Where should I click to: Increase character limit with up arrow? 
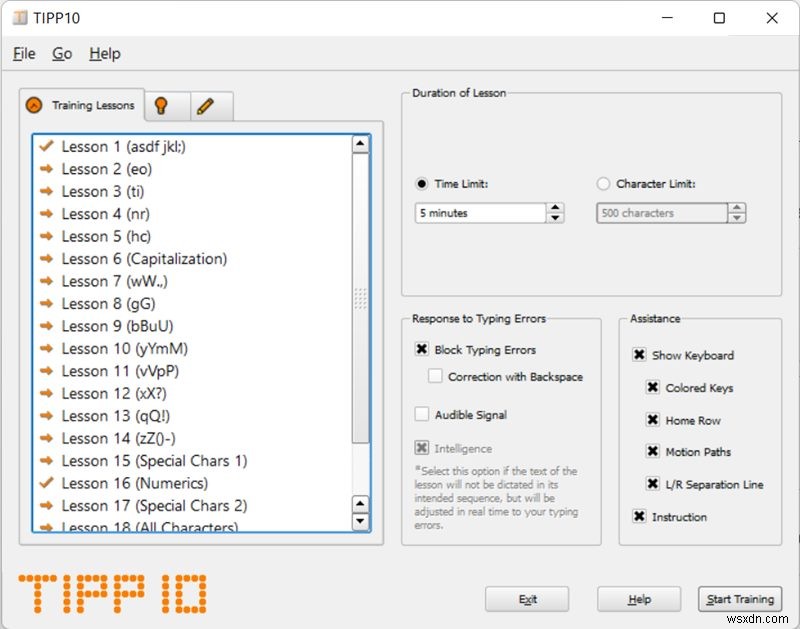pyautogui.click(x=737, y=208)
